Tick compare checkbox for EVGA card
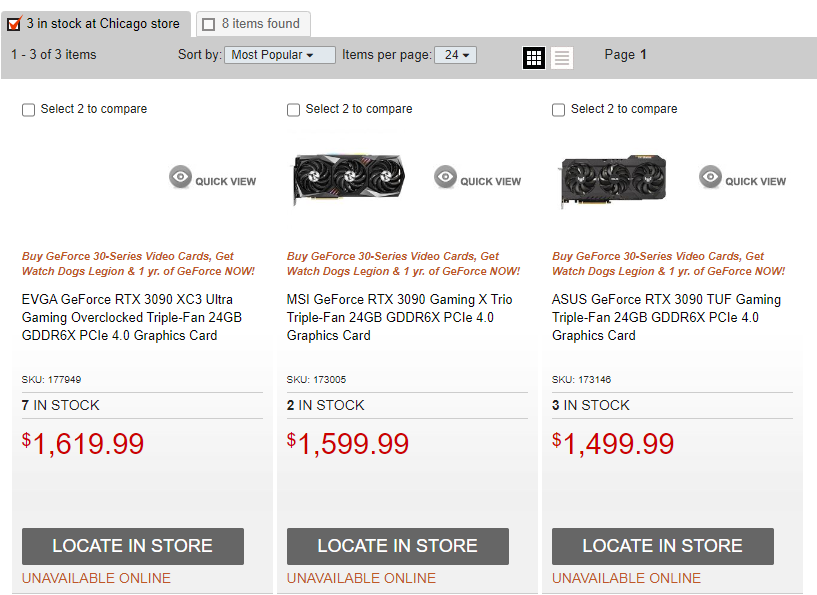The image size is (817, 595). 28,110
